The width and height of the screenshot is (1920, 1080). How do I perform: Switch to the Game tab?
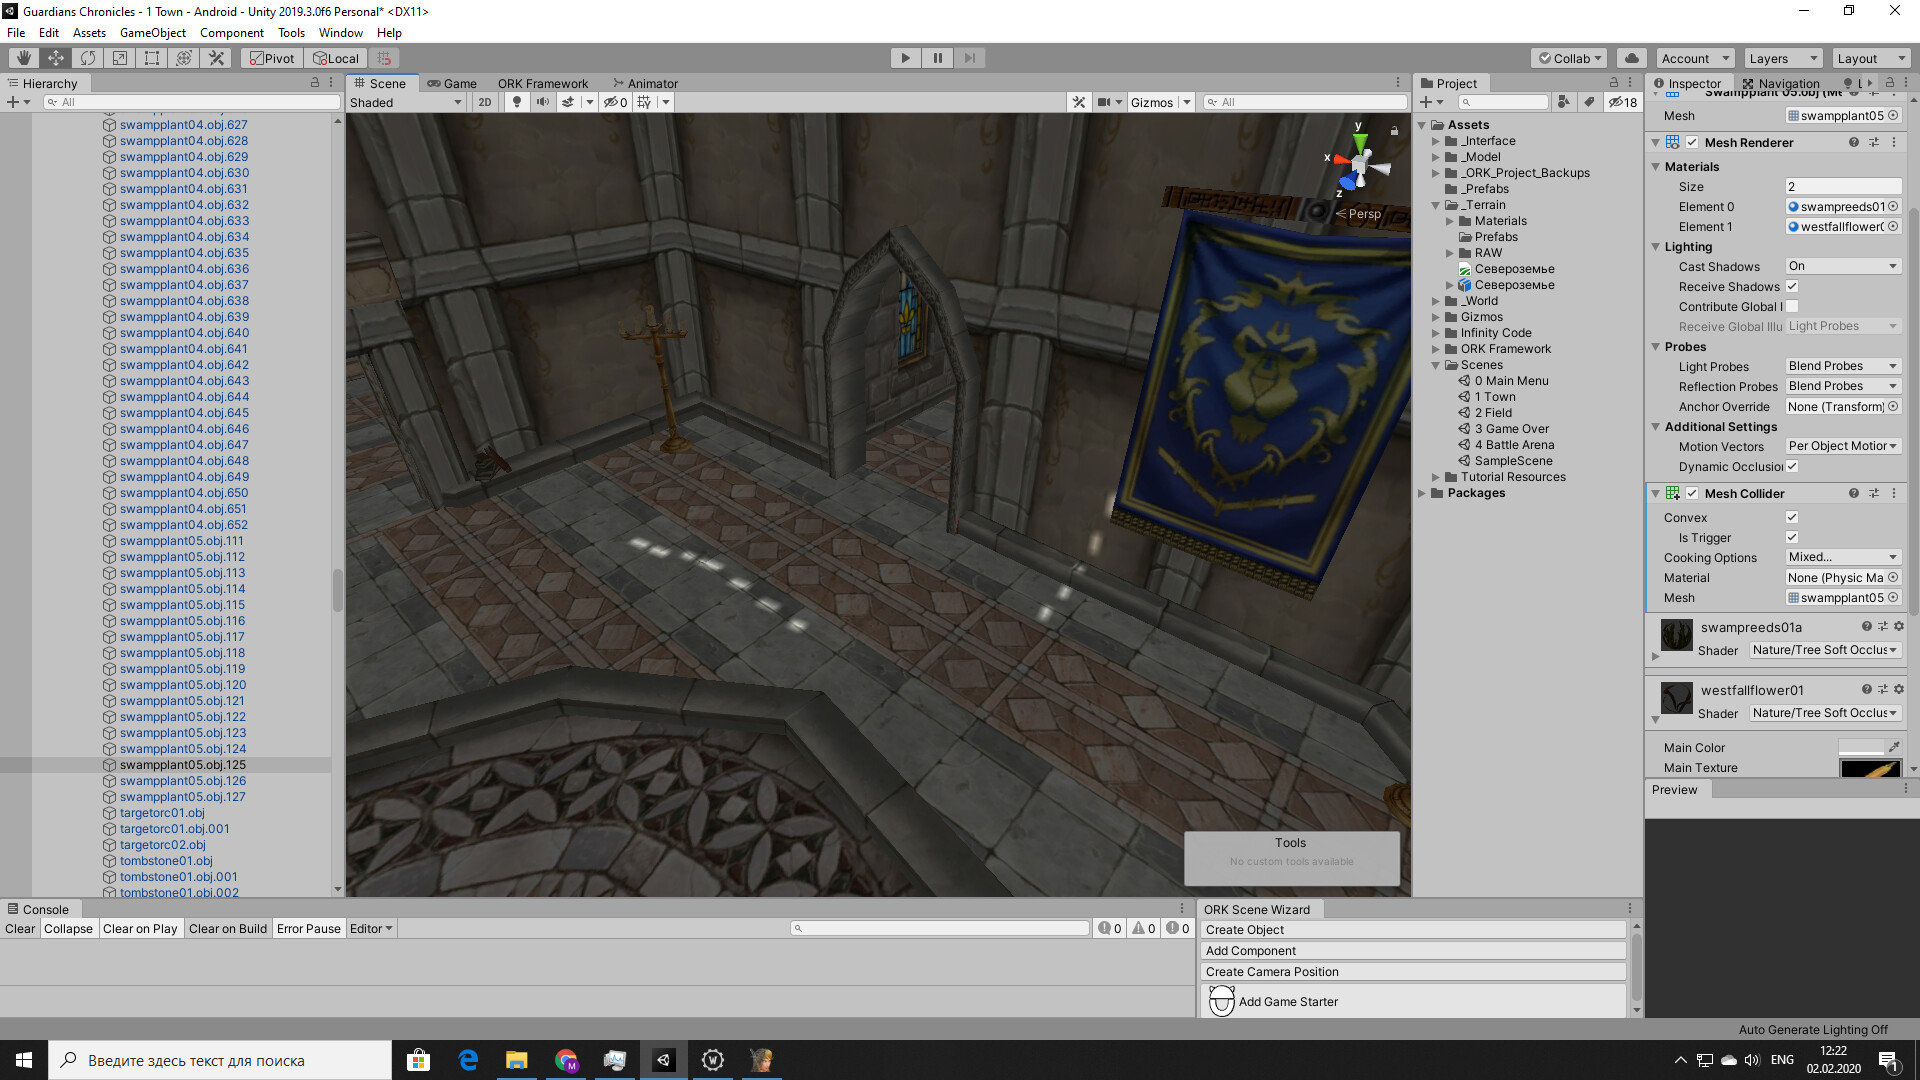click(x=453, y=83)
